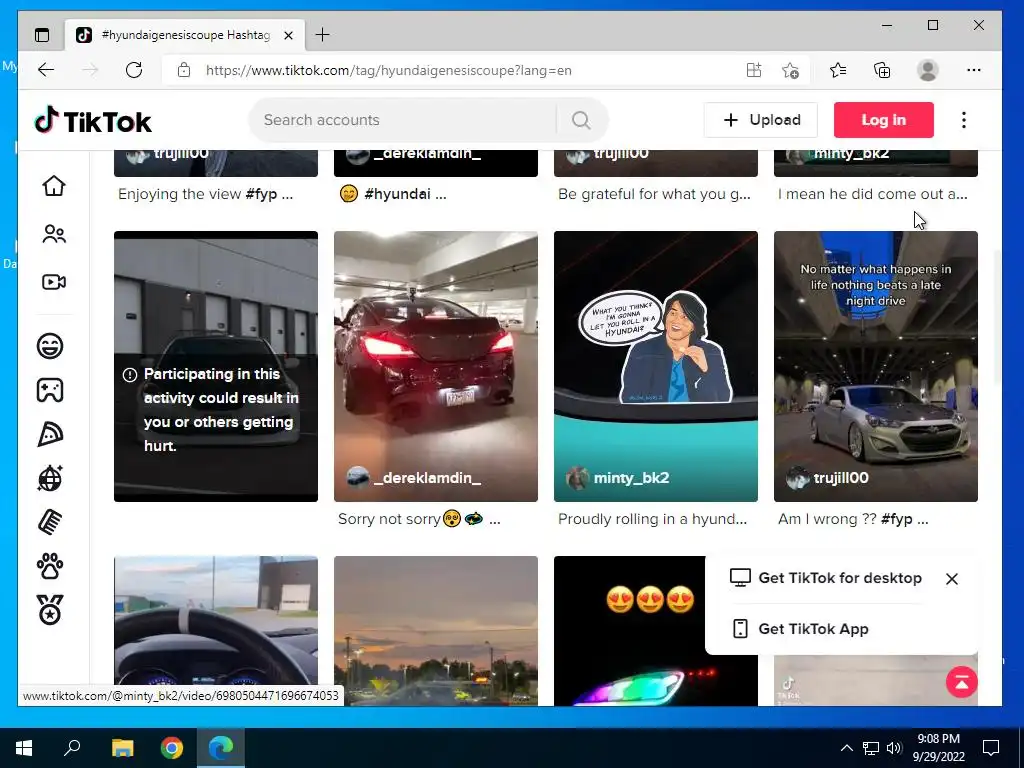Image resolution: width=1024 pixels, height=768 pixels.
Task: Open File Explorer from taskbar
Action: [x=122, y=748]
